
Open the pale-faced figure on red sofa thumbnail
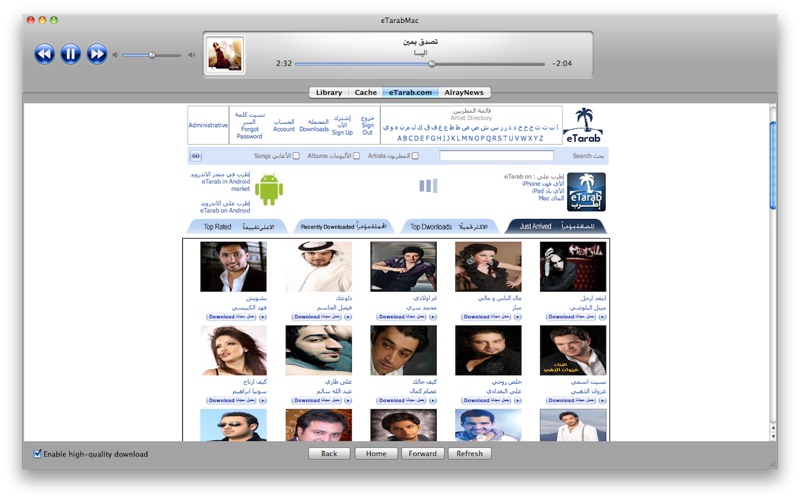(x=573, y=266)
